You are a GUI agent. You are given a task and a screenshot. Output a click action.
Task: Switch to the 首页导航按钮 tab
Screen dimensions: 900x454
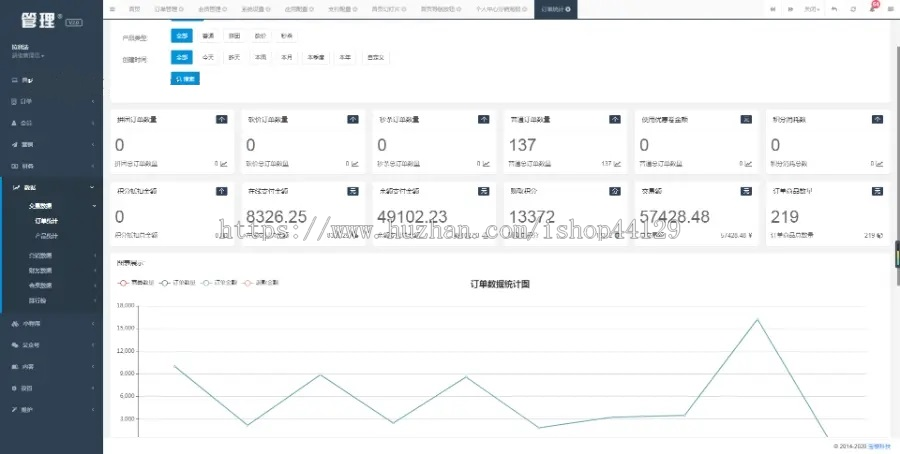441,9
